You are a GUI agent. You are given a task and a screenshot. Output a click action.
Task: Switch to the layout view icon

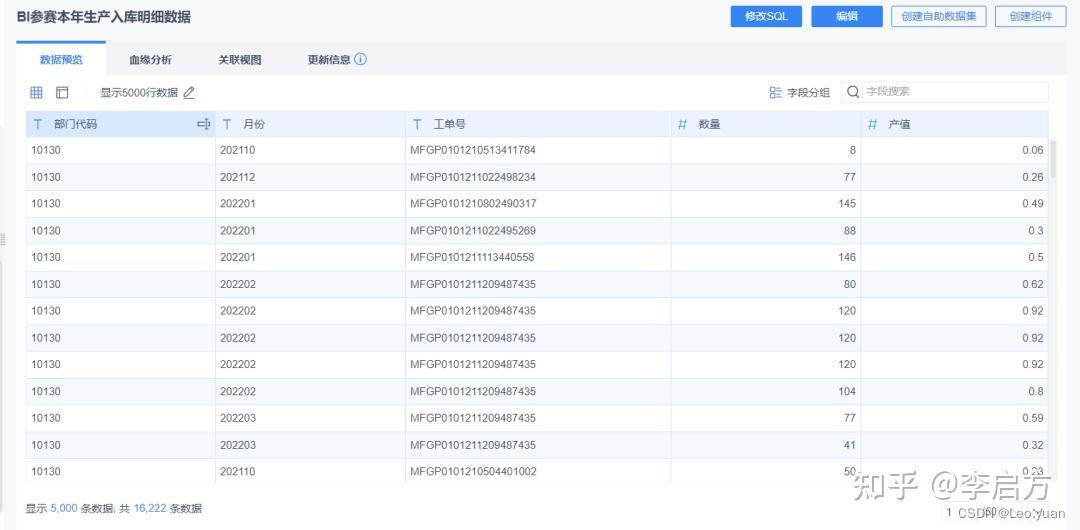[x=62, y=92]
